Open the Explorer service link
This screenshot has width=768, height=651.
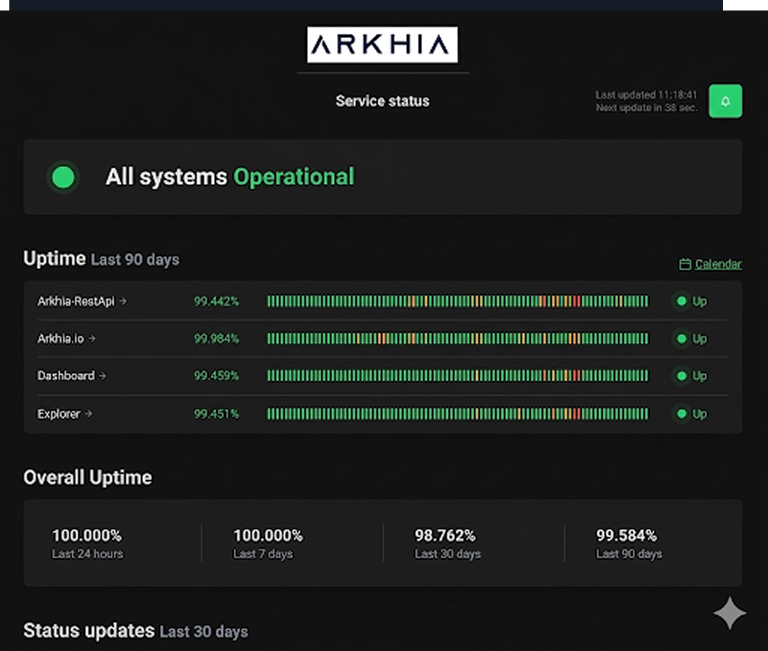click(64, 414)
